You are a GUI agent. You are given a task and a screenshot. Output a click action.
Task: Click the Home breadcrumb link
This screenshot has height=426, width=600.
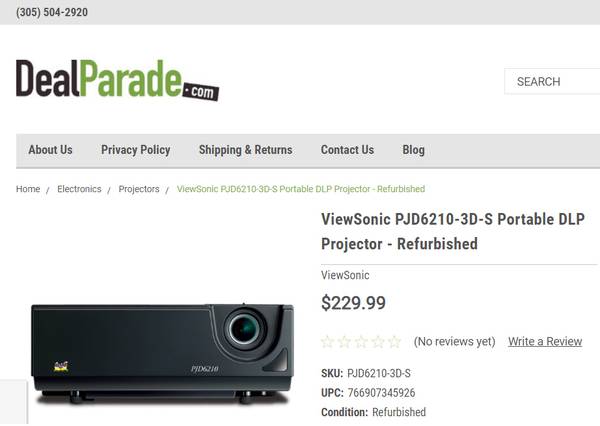(28, 189)
